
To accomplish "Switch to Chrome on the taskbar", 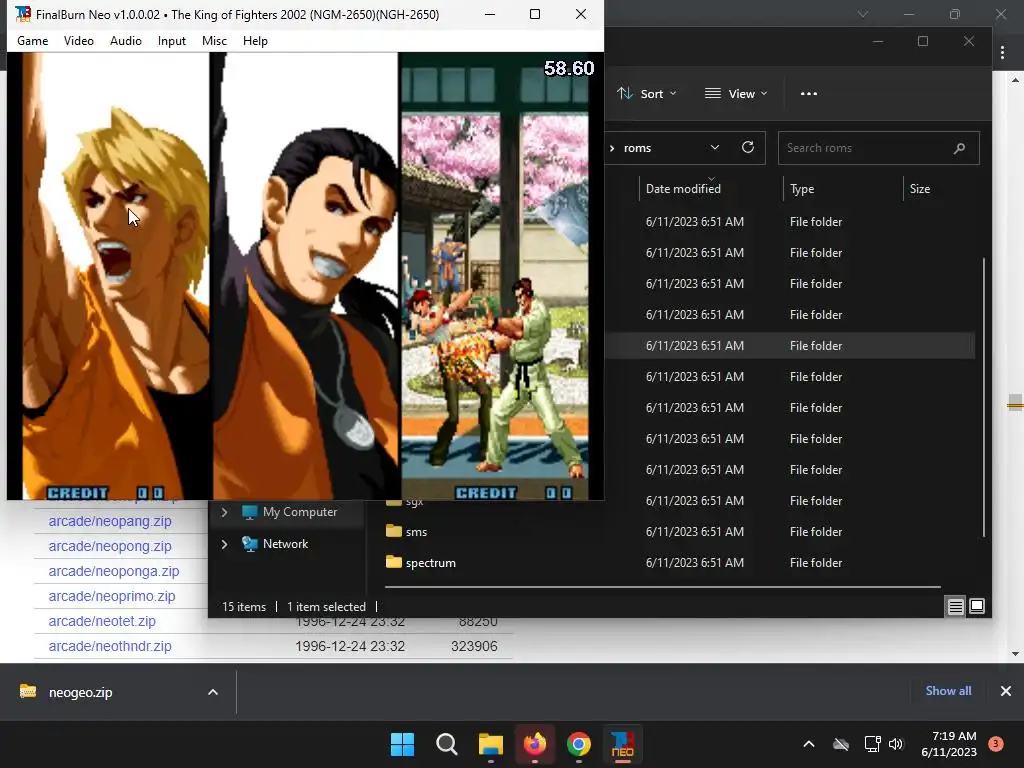I will pos(579,744).
